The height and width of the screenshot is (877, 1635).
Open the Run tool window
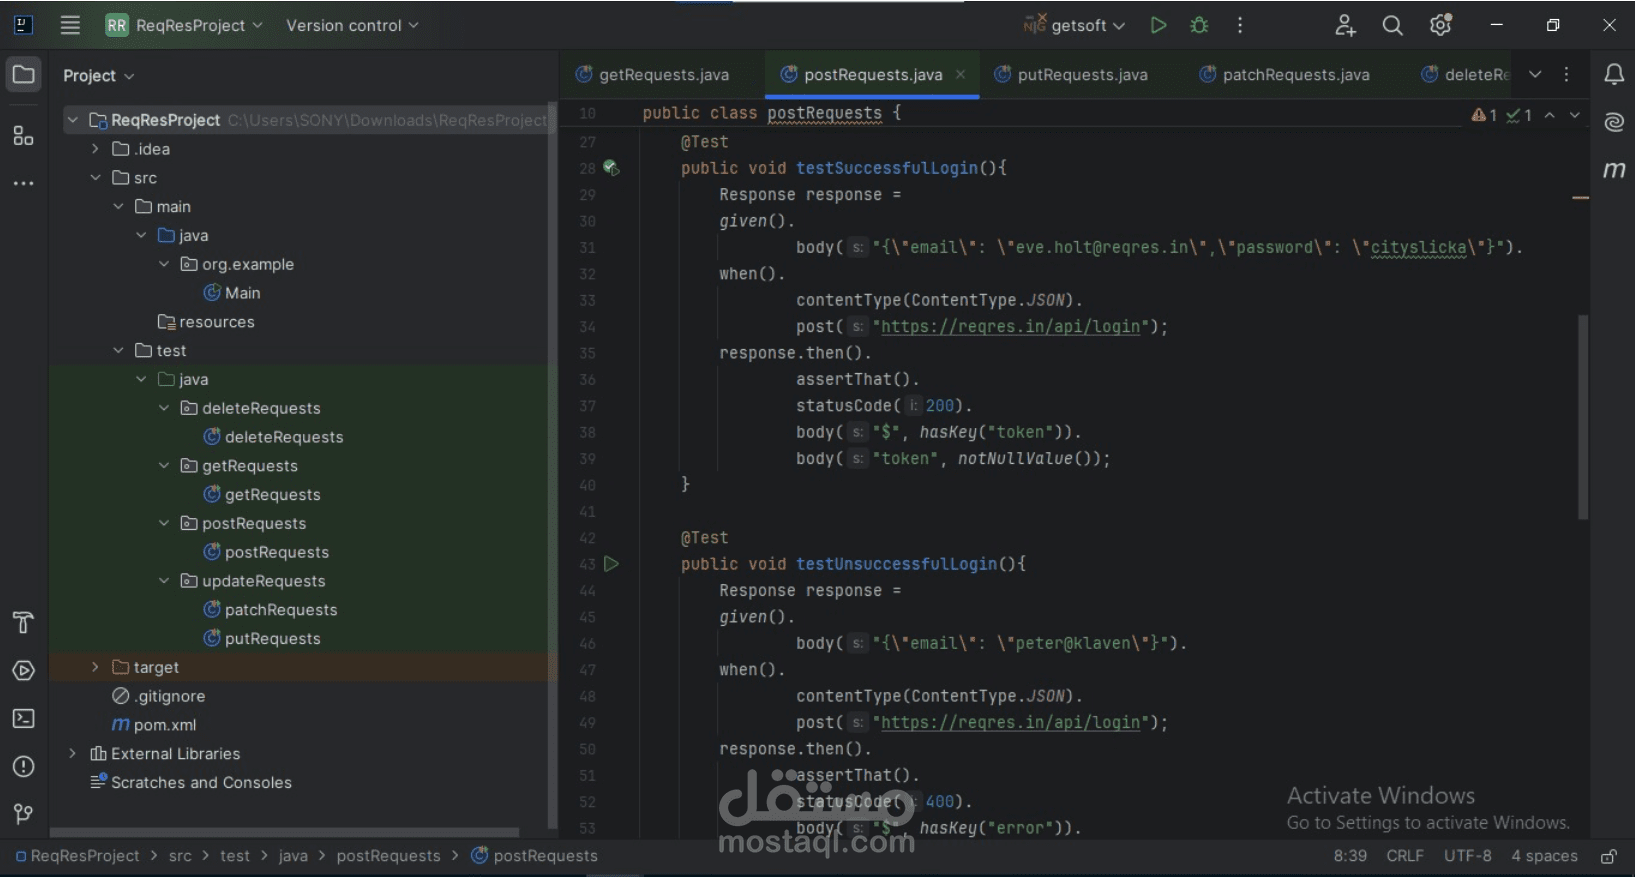(24, 671)
